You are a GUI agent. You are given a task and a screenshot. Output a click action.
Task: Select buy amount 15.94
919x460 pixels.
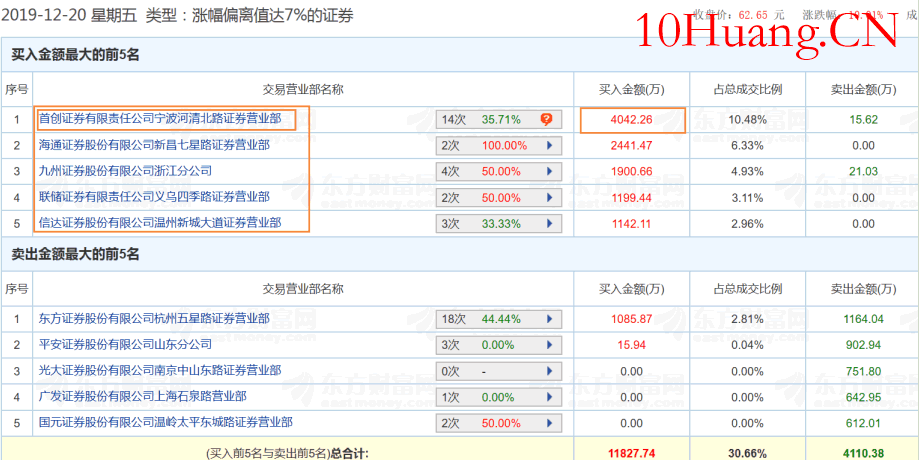[x=632, y=345]
